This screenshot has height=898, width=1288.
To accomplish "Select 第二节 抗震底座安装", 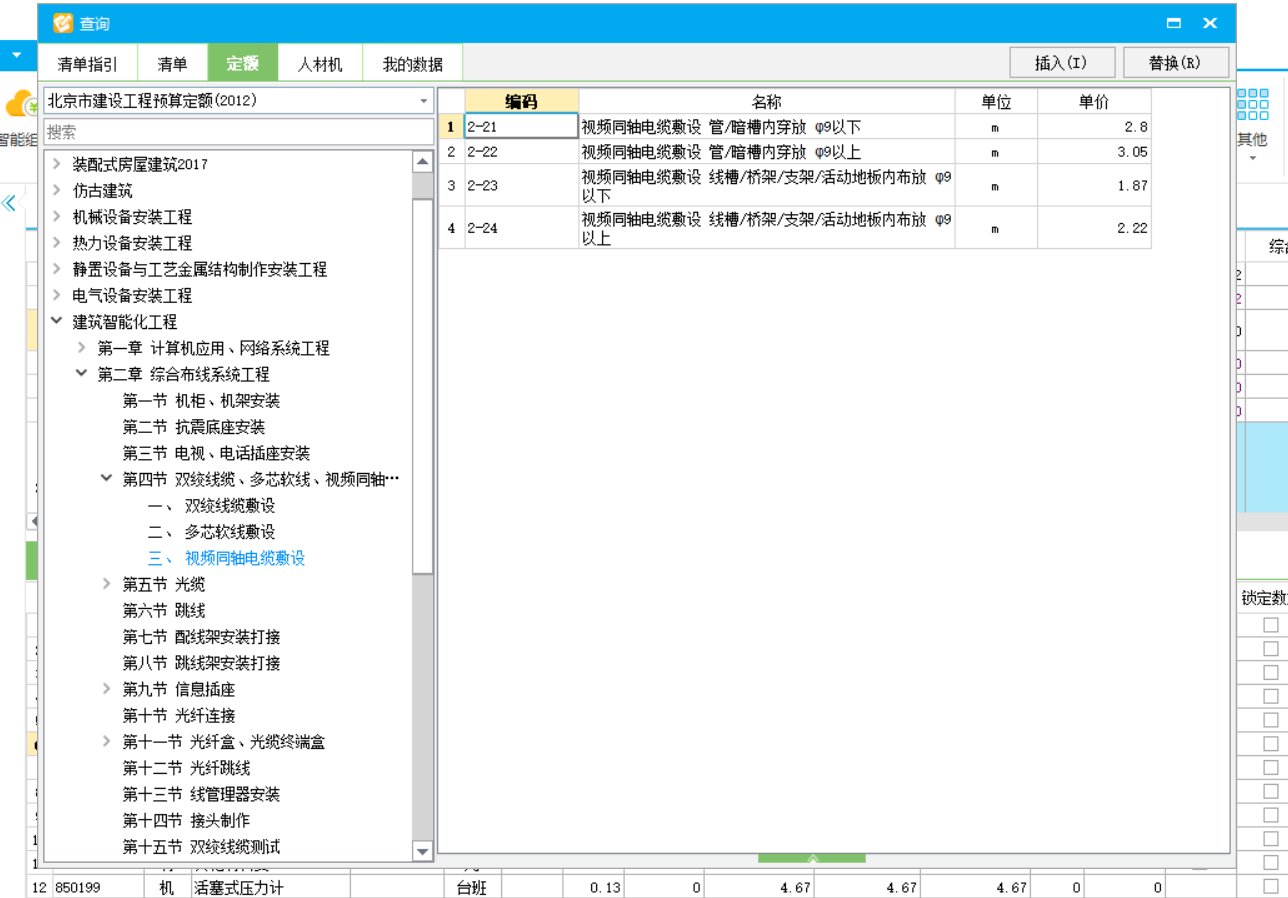I will (194, 427).
